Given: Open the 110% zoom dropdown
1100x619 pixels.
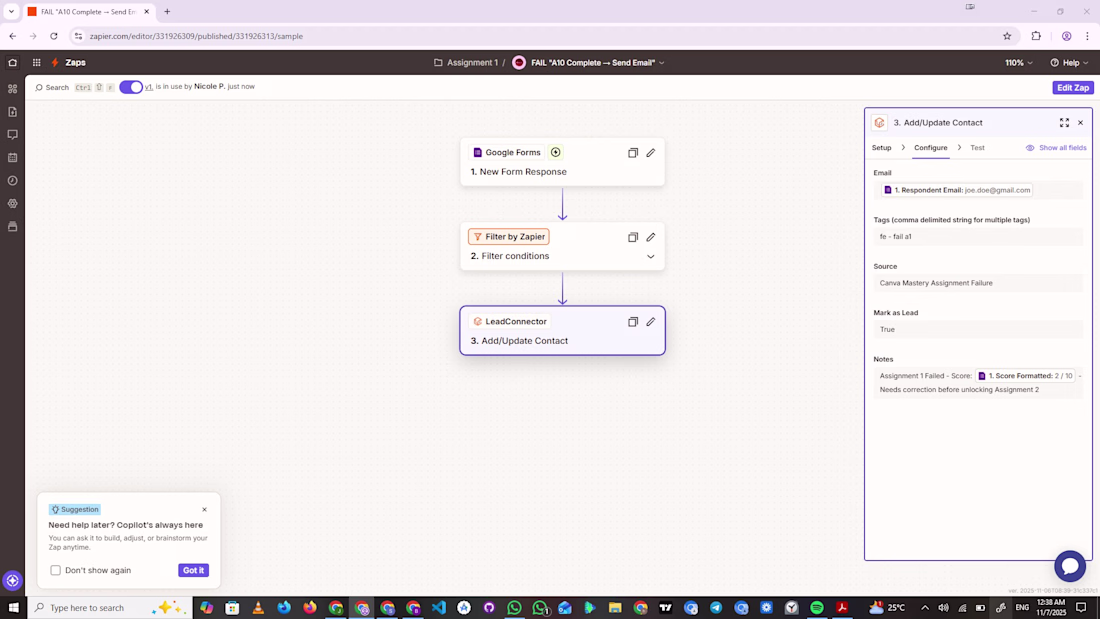Looking at the screenshot, I should [1019, 62].
